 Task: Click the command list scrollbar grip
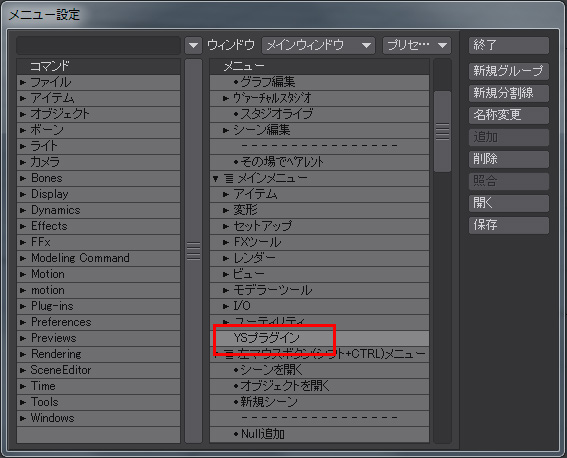pos(193,251)
